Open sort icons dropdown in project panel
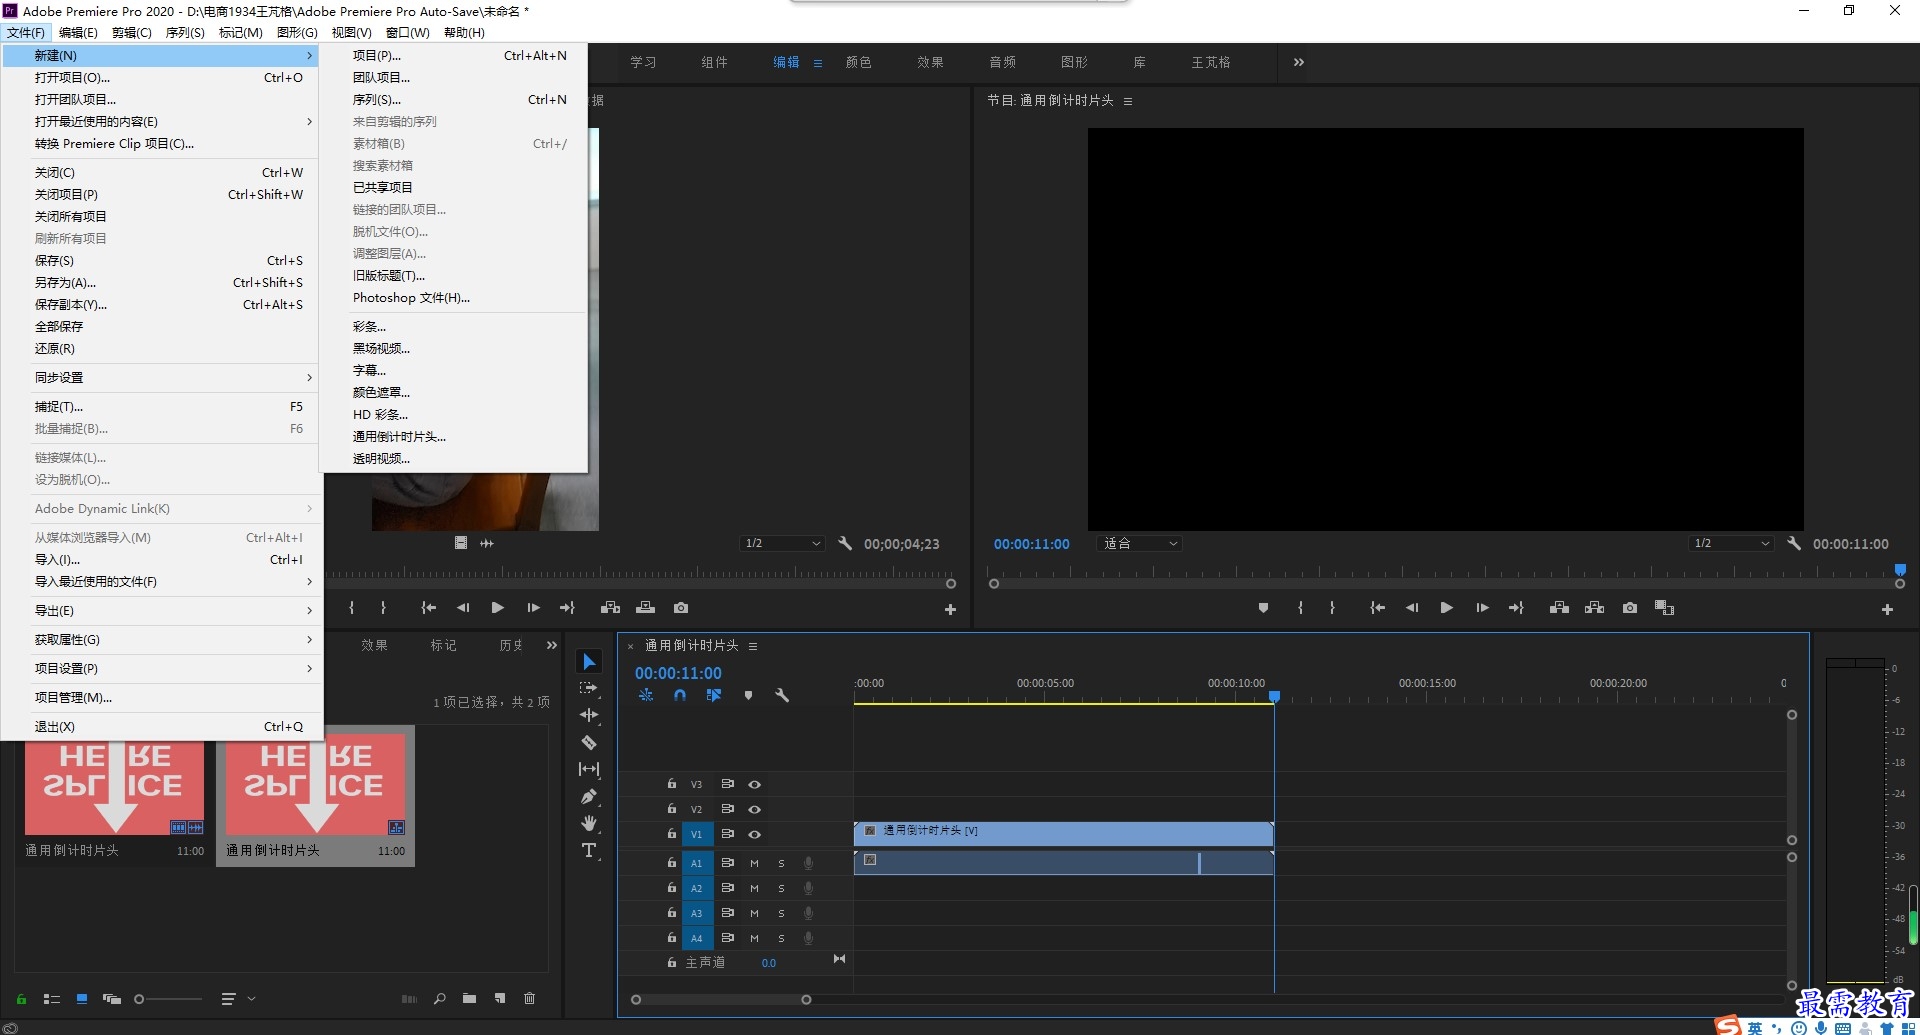 237,998
